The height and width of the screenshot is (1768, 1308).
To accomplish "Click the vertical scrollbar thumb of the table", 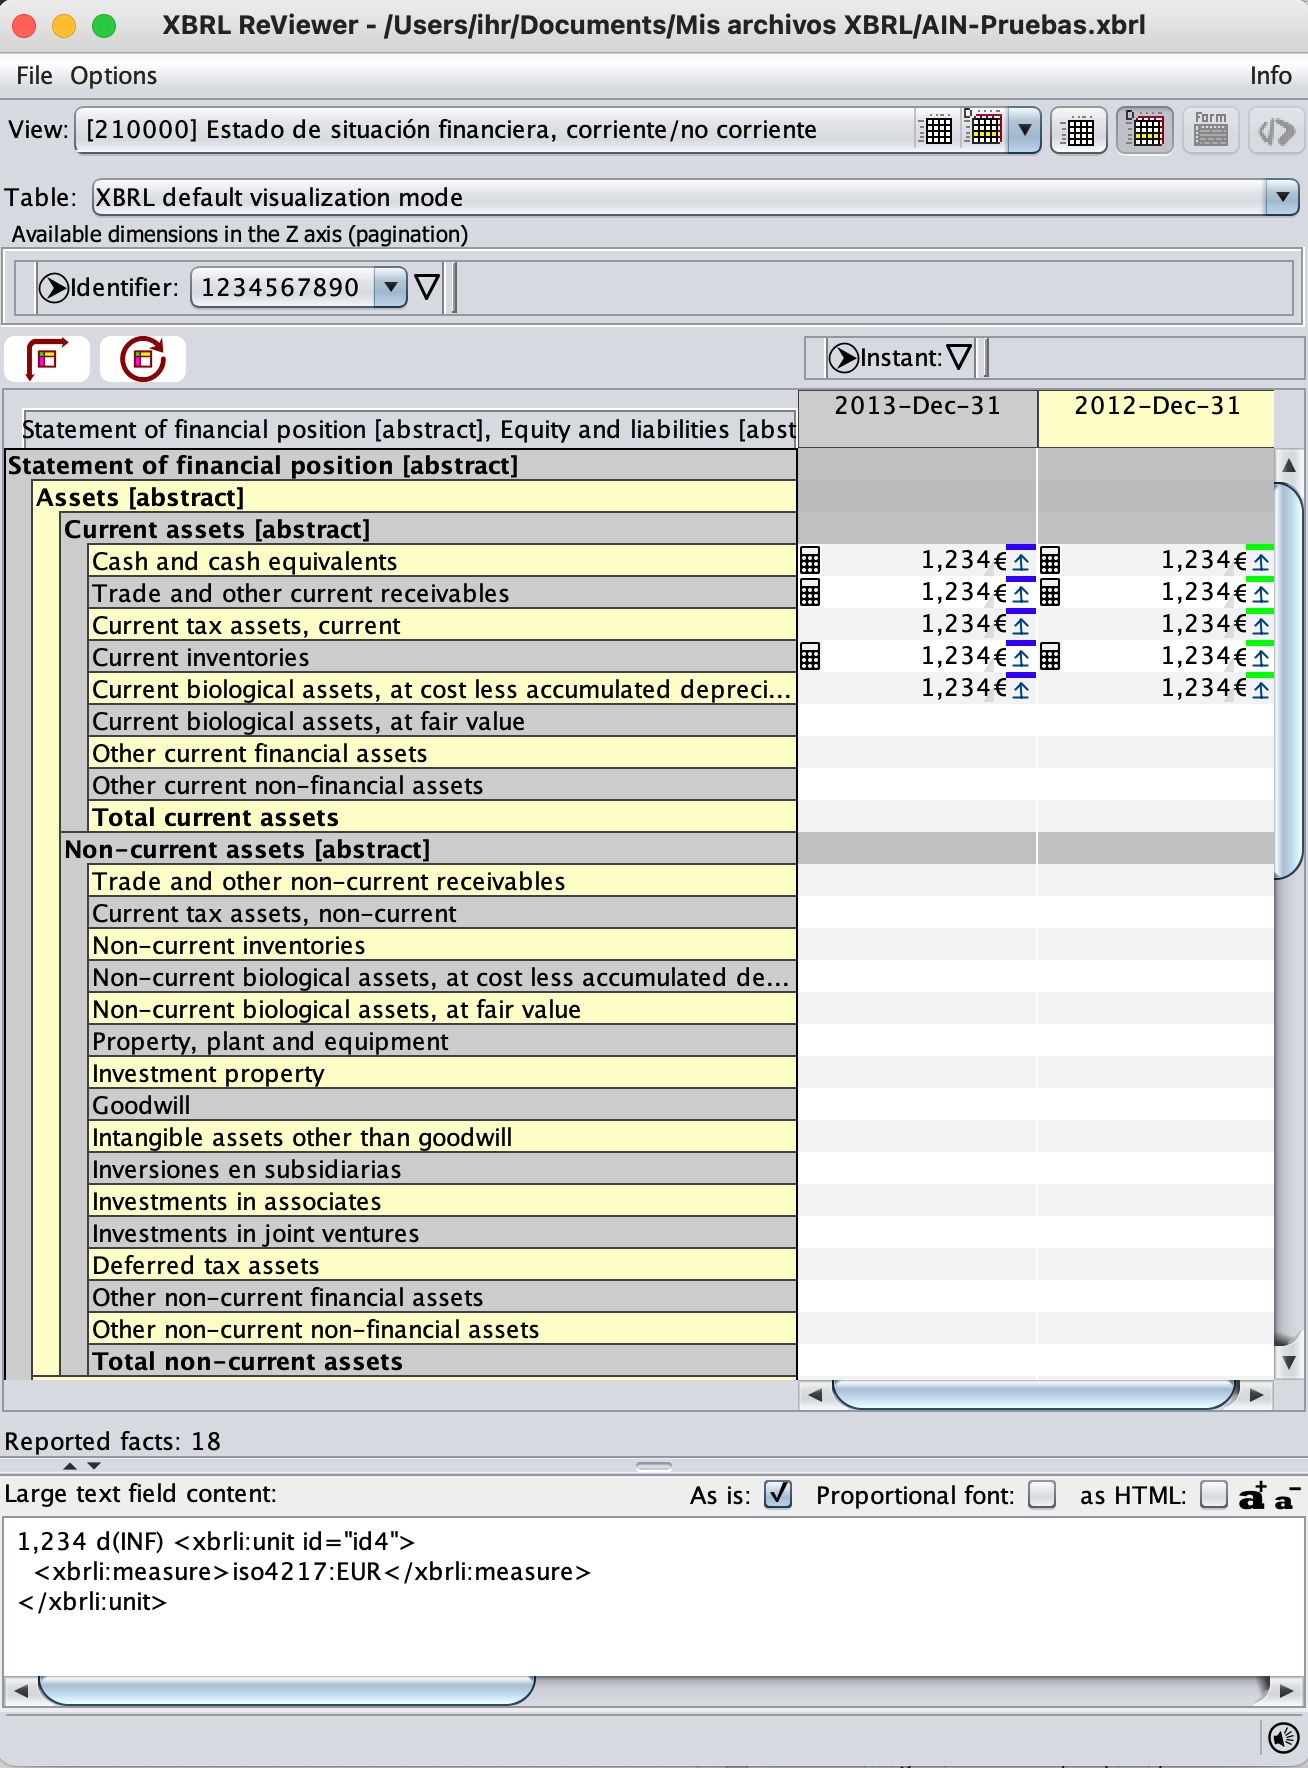I will click(x=1290, y=680).
